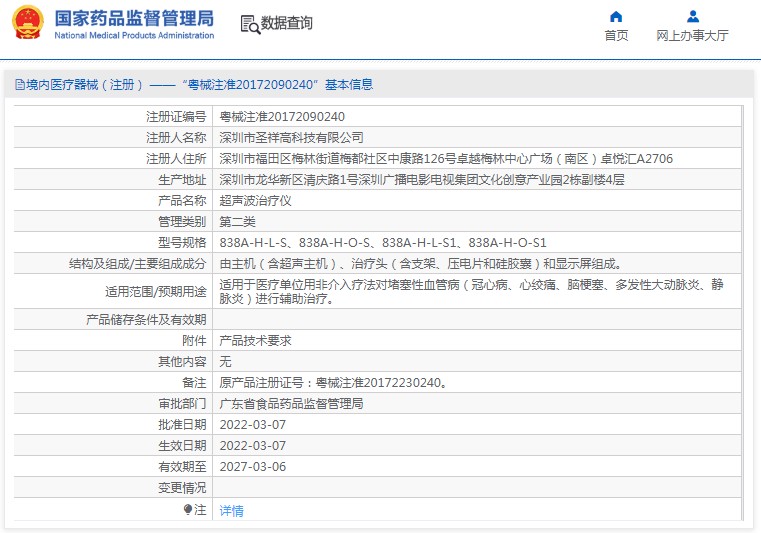Click the 网上办事大厅 text label
761x533 pixels.
click(692, 36)
